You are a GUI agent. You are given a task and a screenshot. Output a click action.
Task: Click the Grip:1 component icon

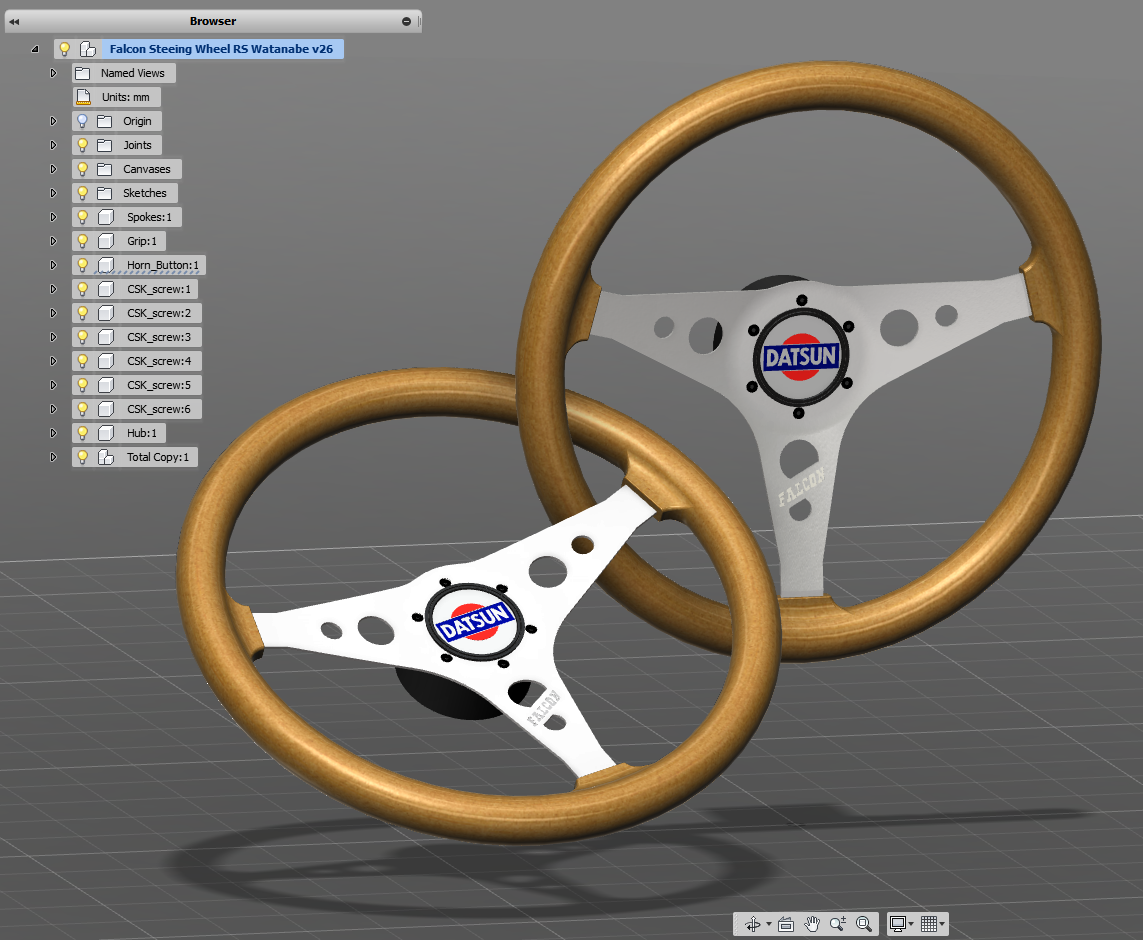pos(106,241)
